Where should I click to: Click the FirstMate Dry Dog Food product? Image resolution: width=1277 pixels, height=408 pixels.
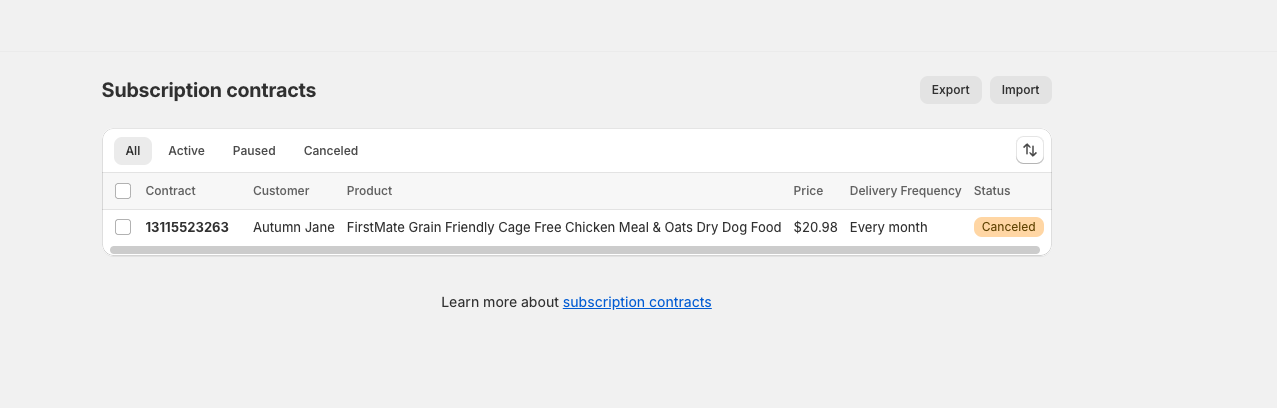pos(564,227)
